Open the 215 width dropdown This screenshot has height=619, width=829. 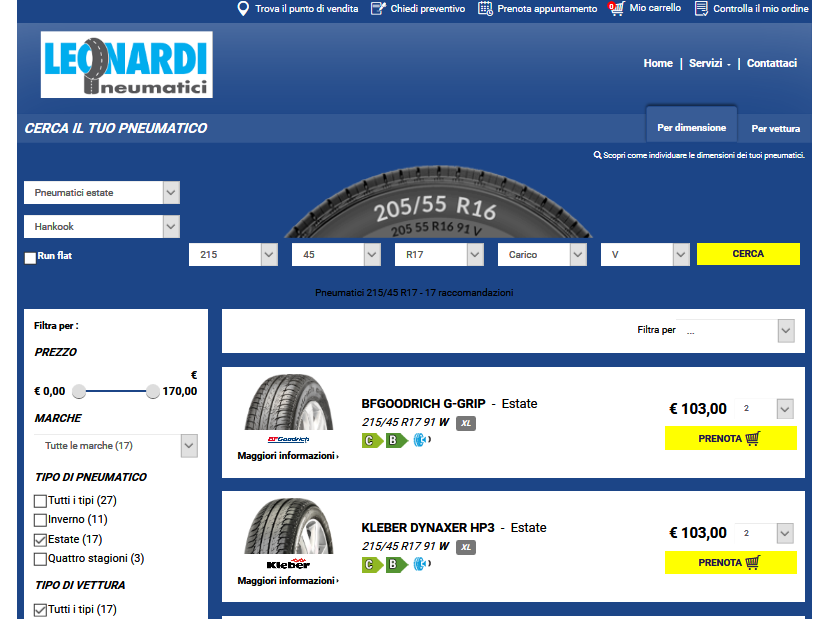233,254
